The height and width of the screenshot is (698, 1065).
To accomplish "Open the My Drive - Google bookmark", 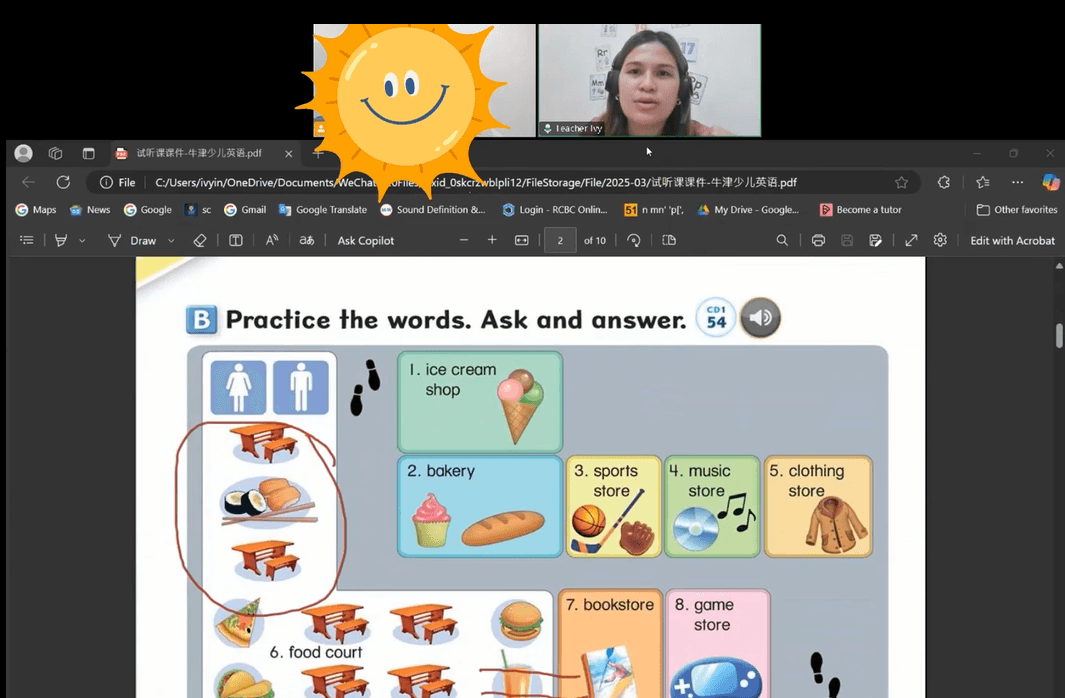I will (x=748, y=210).
